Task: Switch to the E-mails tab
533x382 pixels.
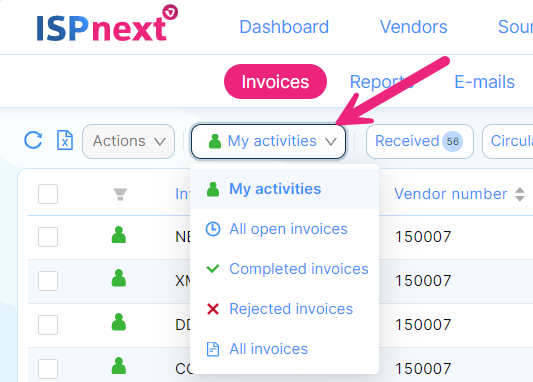Action: (x=484, y=82)
